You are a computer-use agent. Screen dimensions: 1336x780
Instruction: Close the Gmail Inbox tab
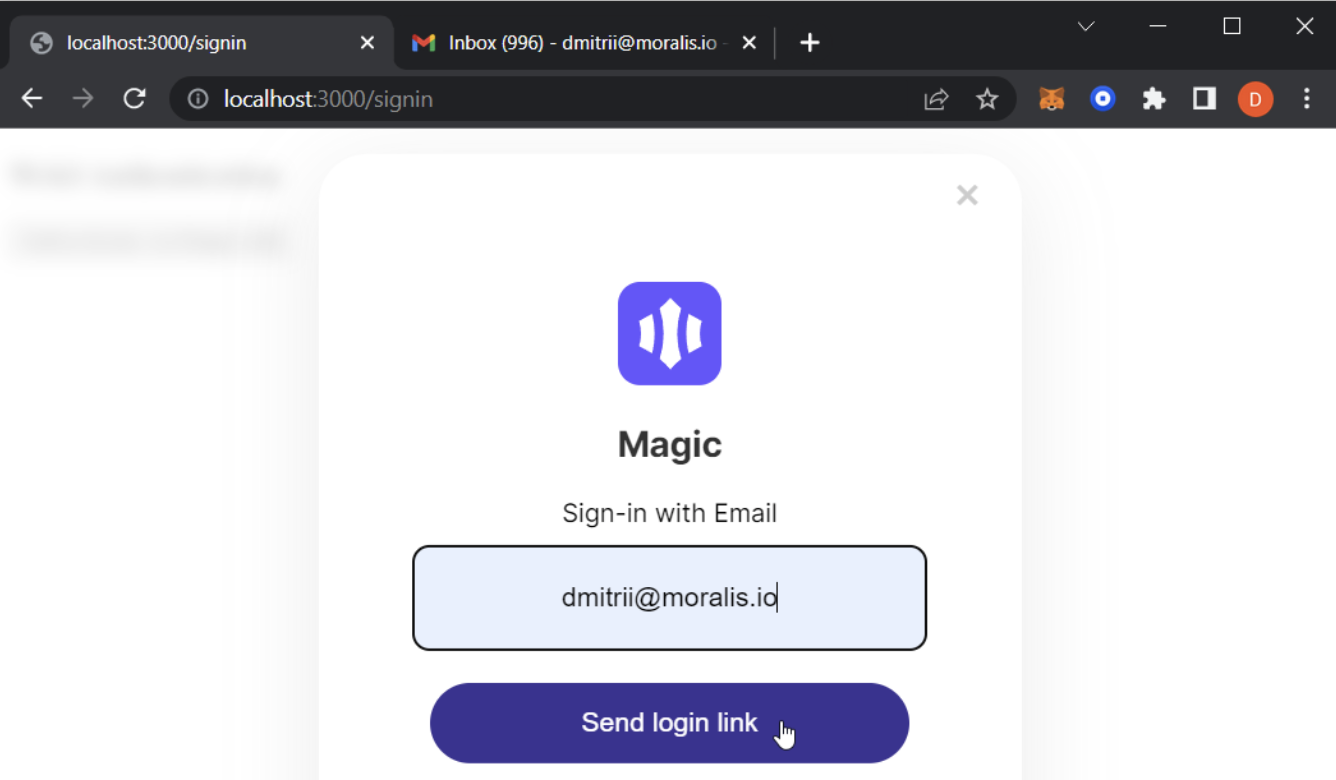(x=749, y=43)
